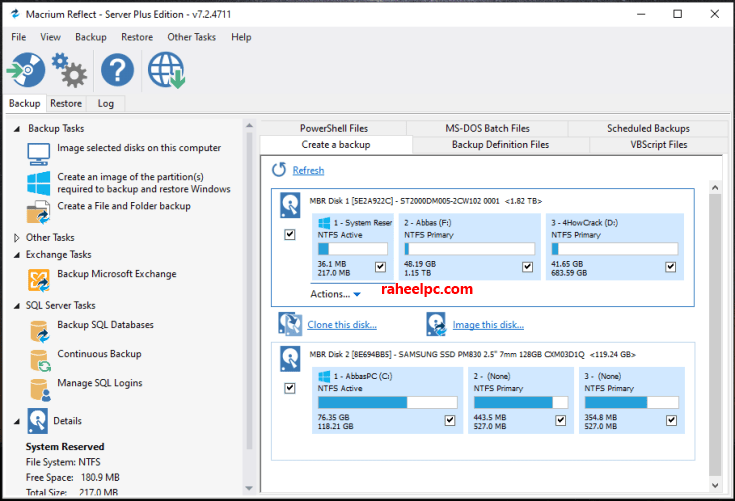735x501 pixels.
Task: Expand the Other Tasks section
Action: [17, 238]
